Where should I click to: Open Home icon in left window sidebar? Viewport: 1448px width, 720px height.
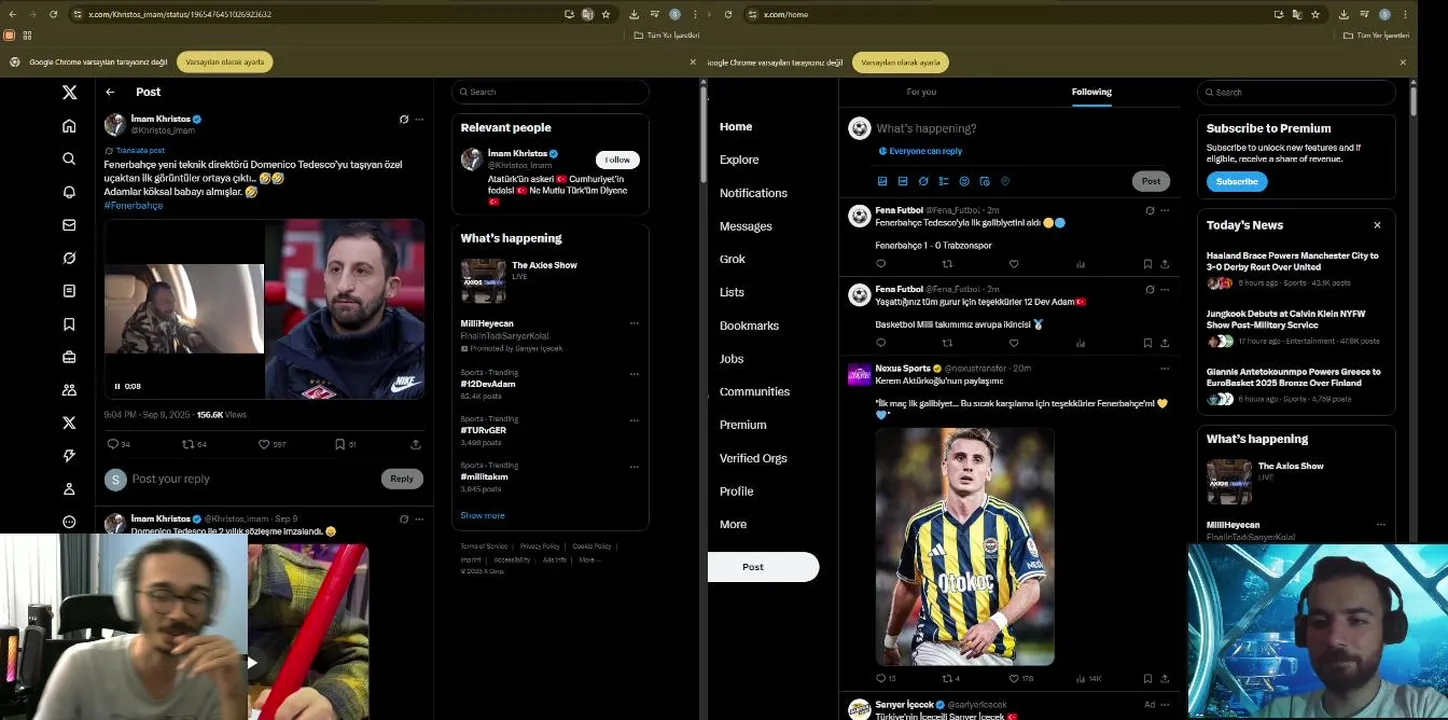(x=69, y=126)
